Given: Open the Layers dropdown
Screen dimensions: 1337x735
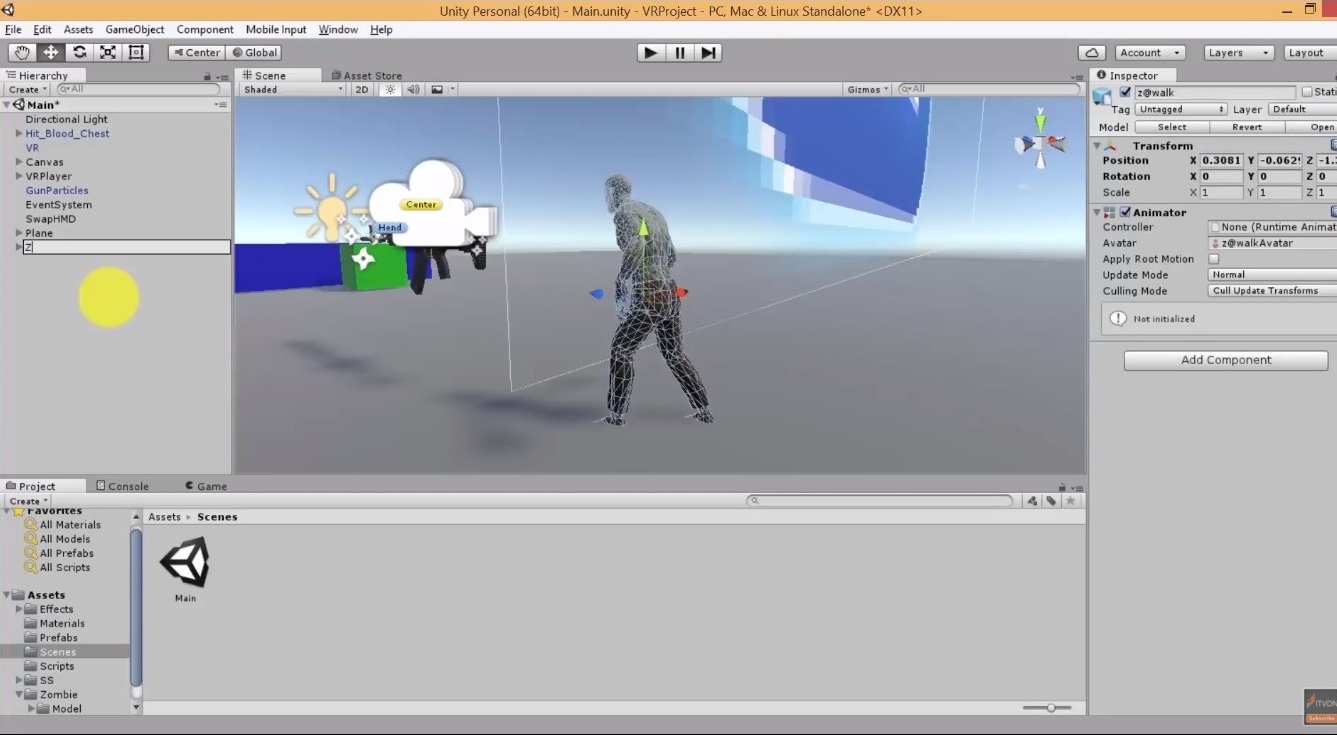Looking at the screenshot, I should tap(1239, 53).
